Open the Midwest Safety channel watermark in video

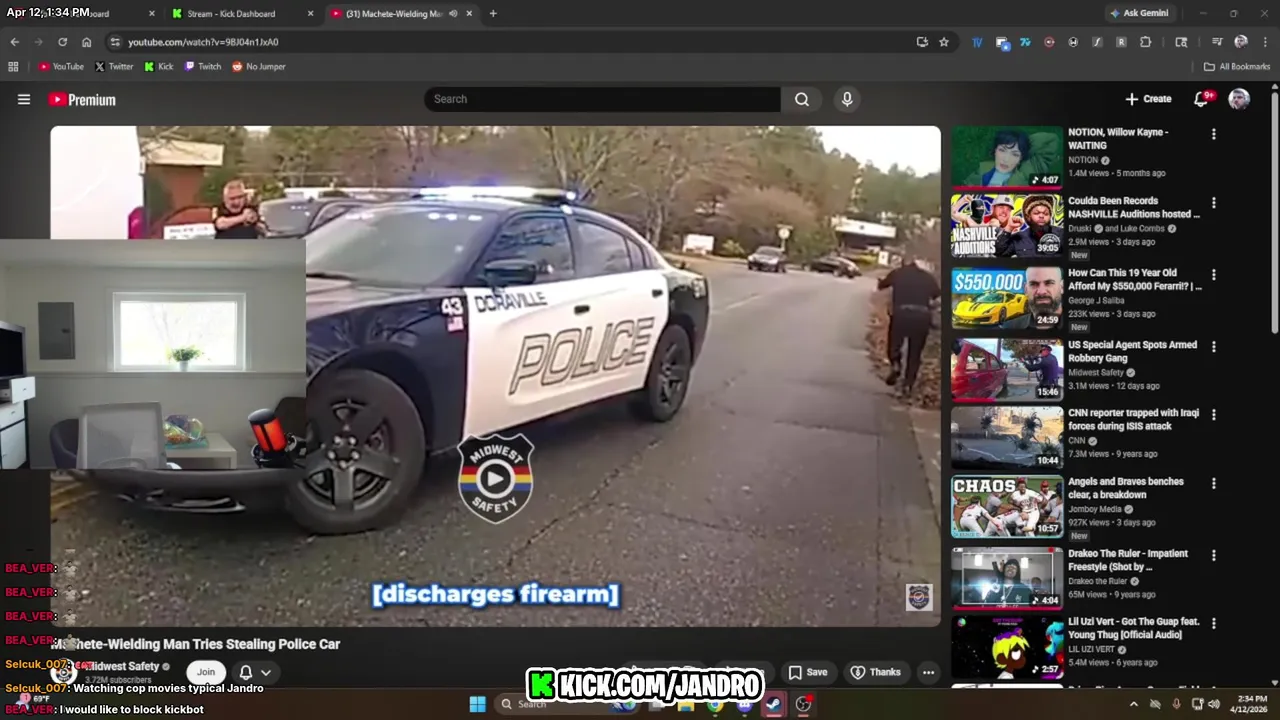pyautogui.click(x=919, y=597)
